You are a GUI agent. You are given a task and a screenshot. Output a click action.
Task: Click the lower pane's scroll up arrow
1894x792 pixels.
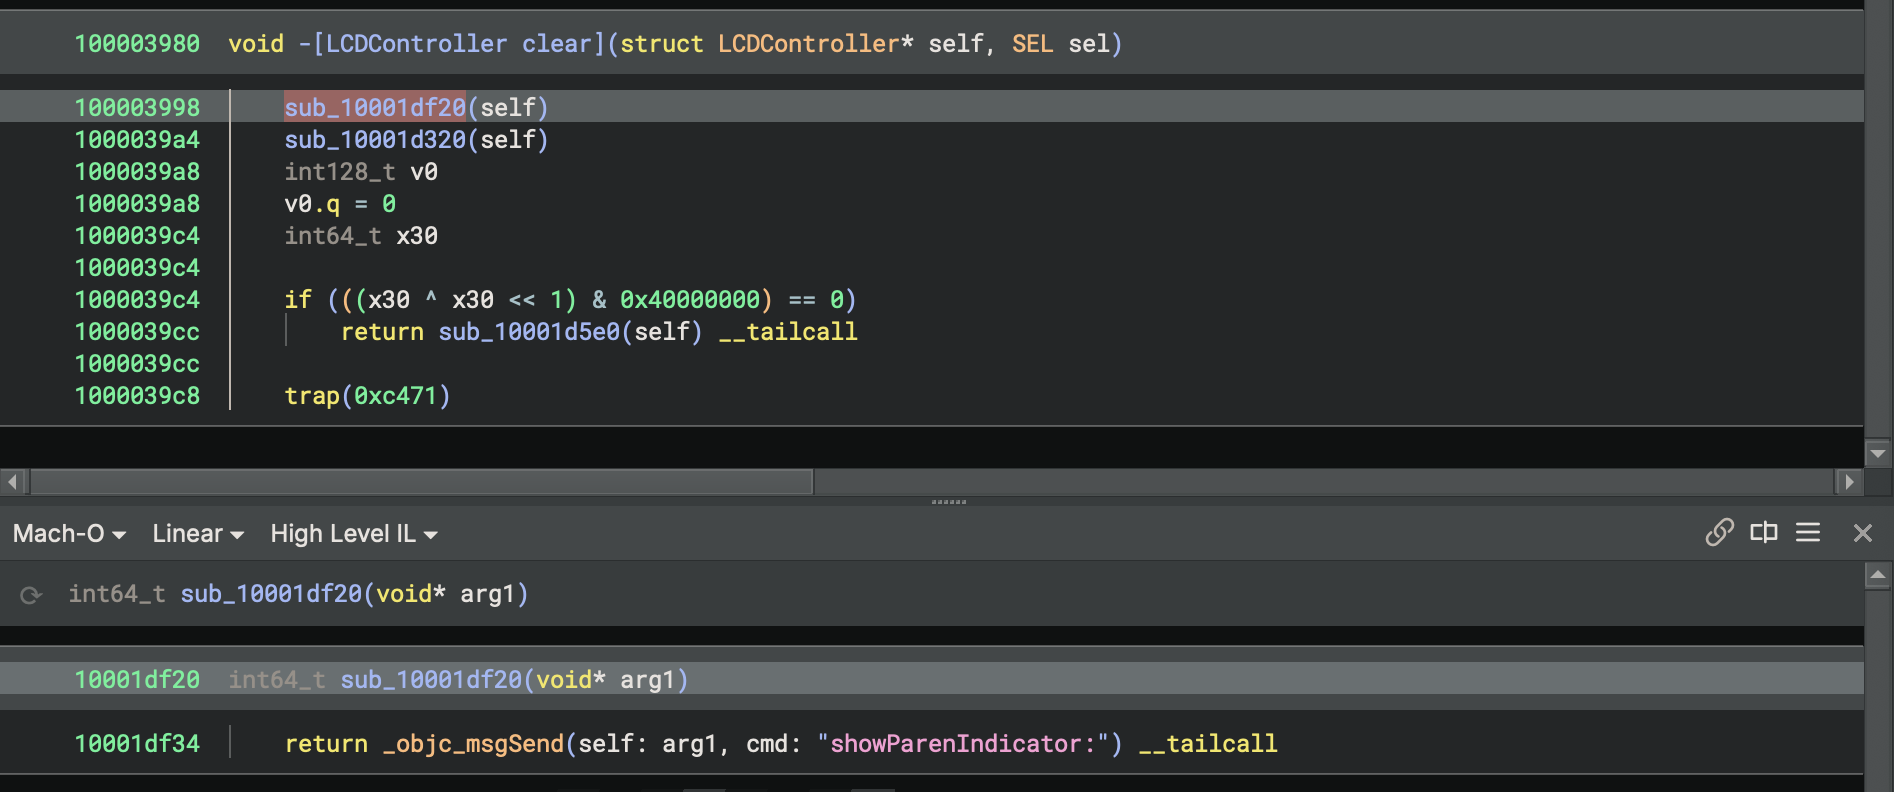[x=1877, y=576]
